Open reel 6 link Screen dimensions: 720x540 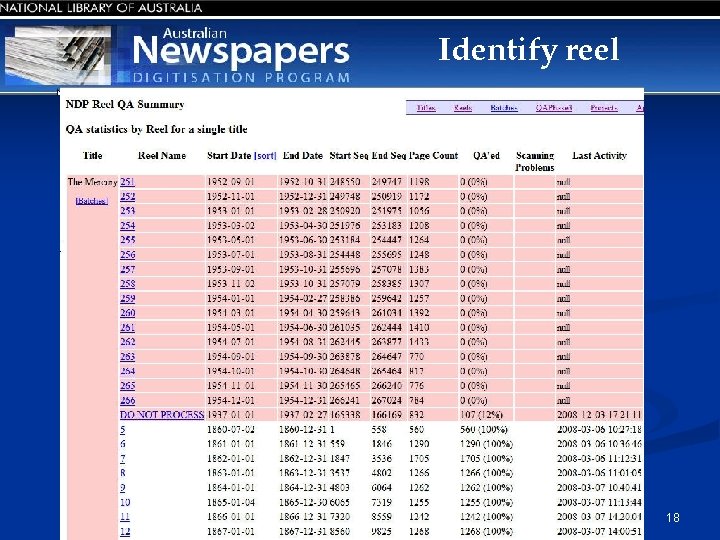(123, 444)
